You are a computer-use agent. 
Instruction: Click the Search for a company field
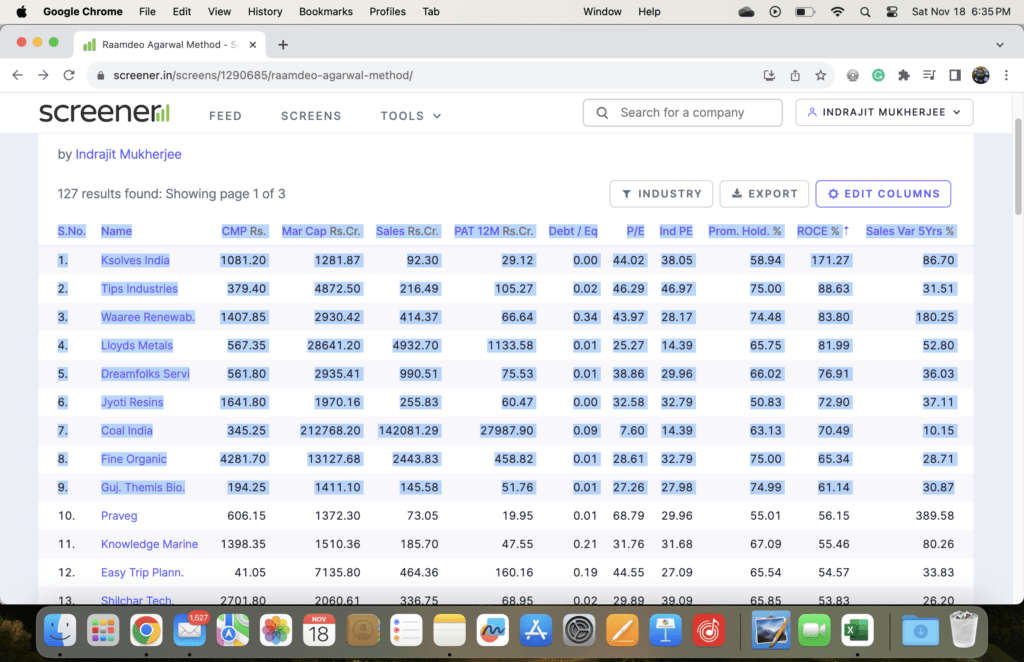point(682,112)
